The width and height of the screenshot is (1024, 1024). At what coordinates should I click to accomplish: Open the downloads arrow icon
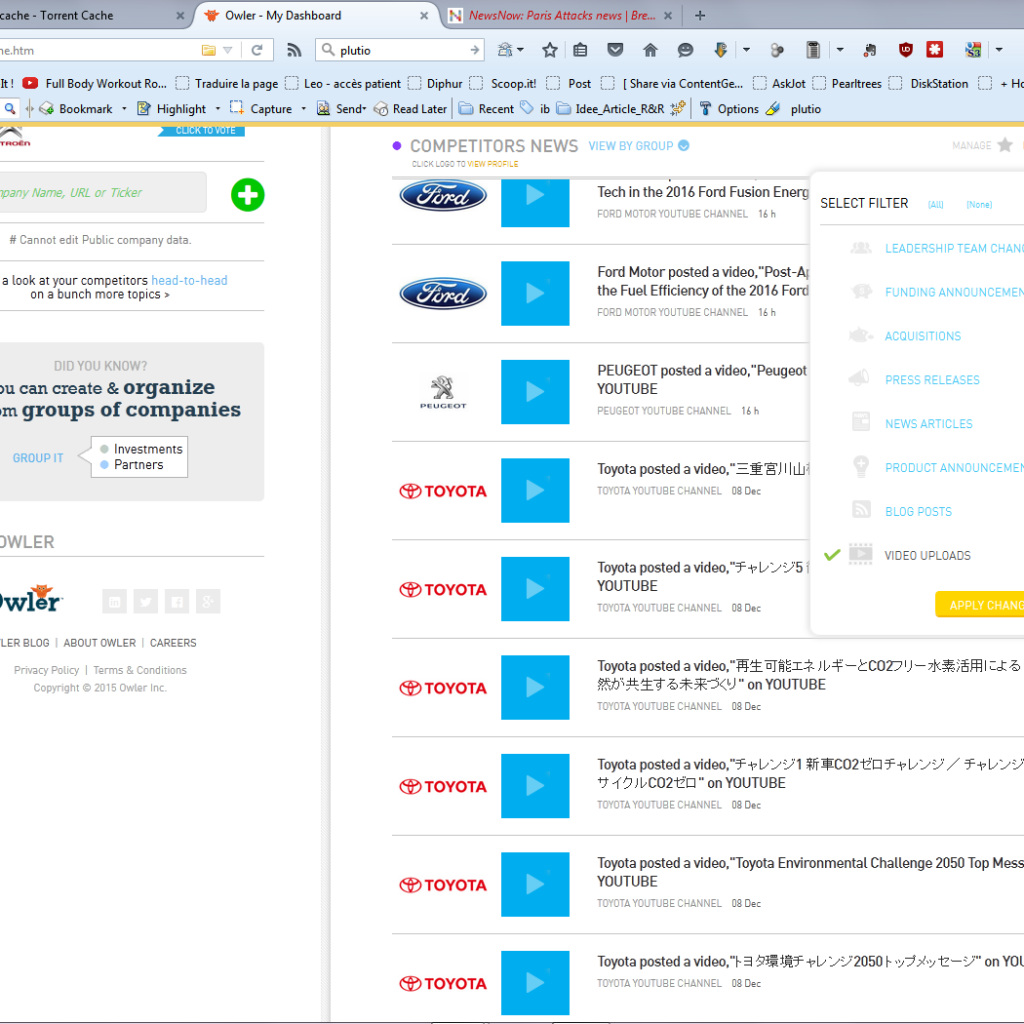click(x=720, y=50)
